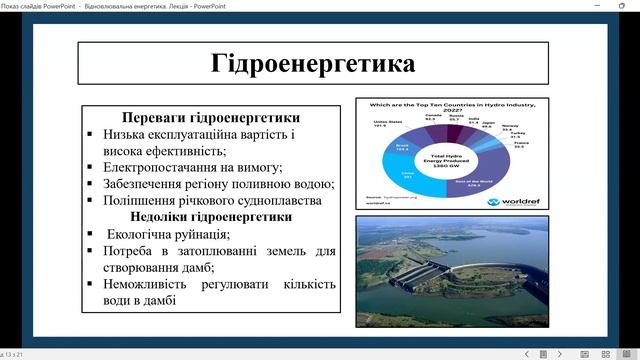Open Slide Sorter view (four squares icon)
The image size is (640, 360).
pos(606,354)
